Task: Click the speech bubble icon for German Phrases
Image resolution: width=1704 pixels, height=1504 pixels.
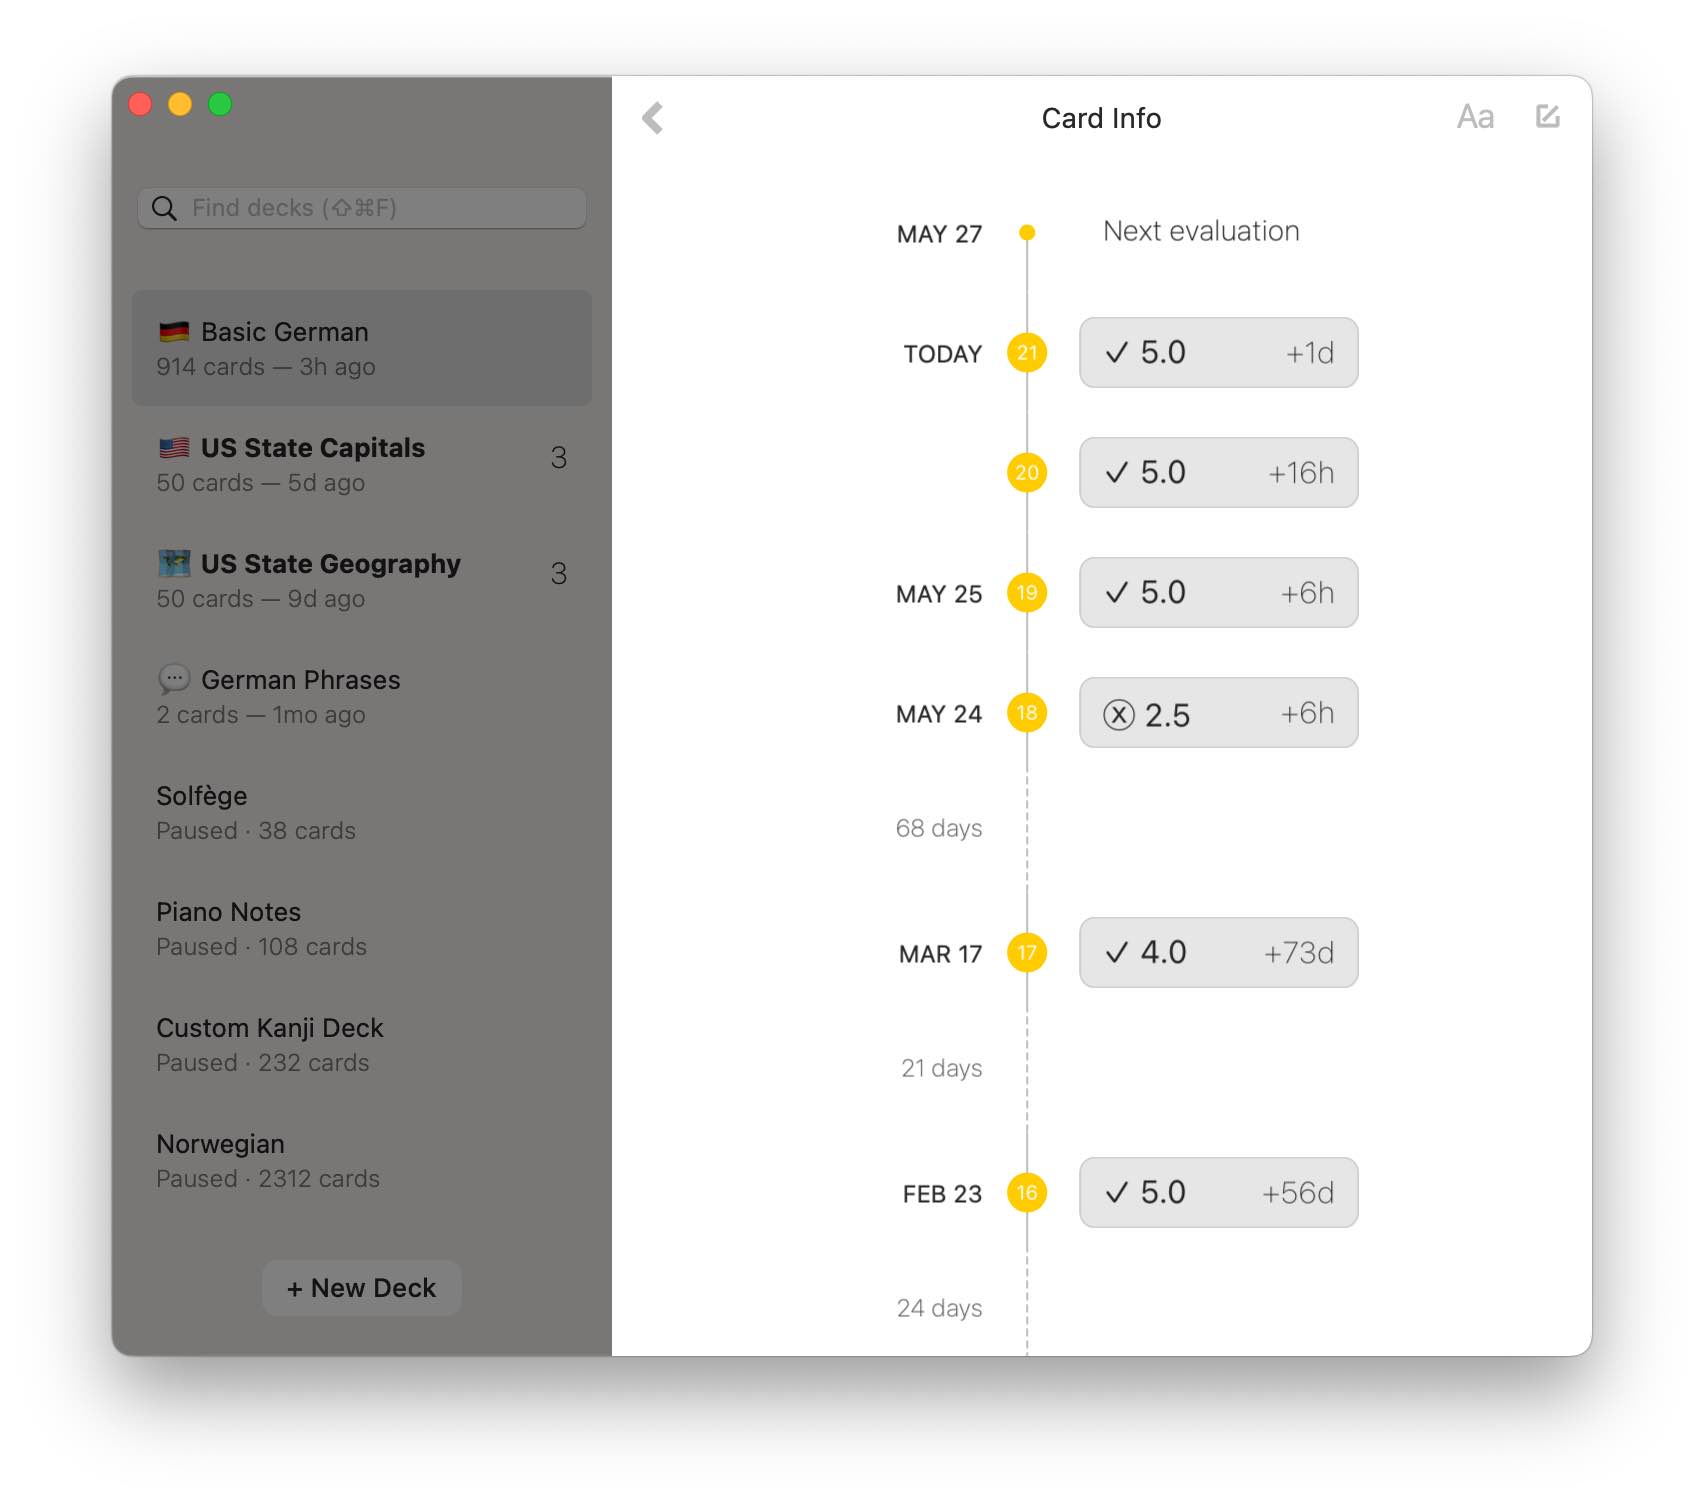Action: [x=174, y=680]
